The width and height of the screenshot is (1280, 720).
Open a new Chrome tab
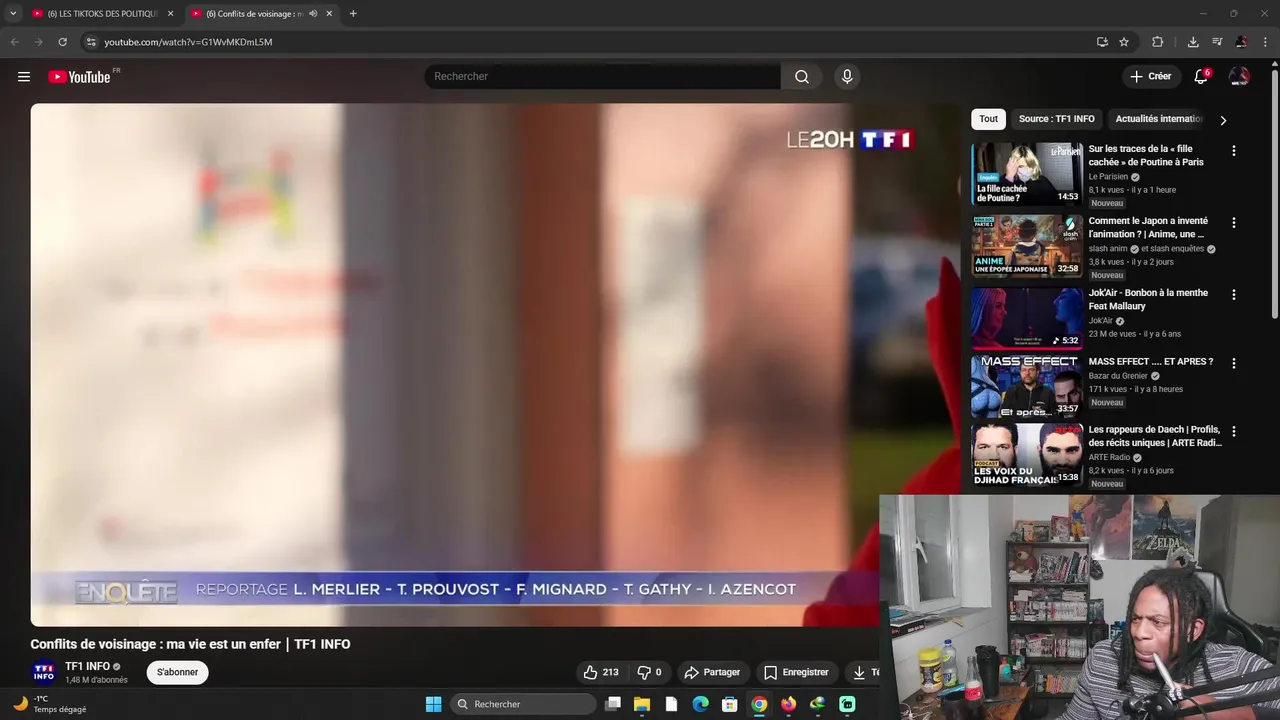tap(353, 14)
